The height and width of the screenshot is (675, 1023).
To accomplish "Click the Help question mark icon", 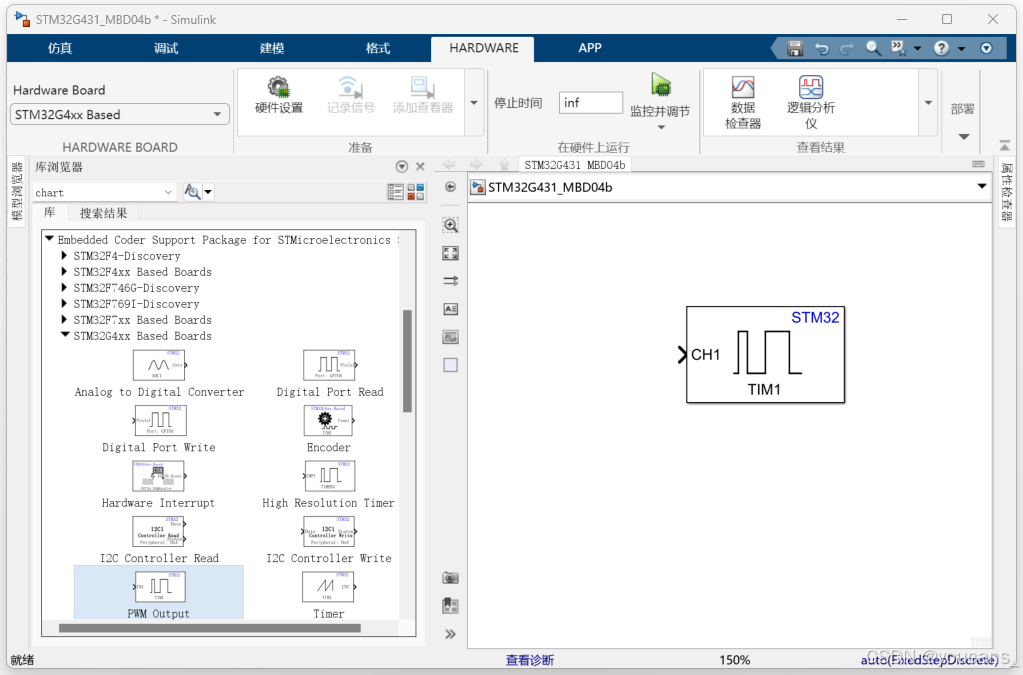I will pyautogui.click(x=941, y=48).
